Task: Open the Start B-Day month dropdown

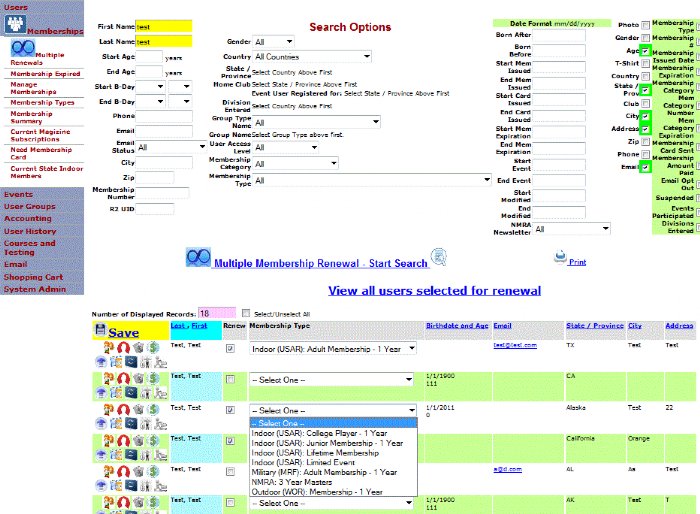Action: pyautogui.click(x=150, y=87)
